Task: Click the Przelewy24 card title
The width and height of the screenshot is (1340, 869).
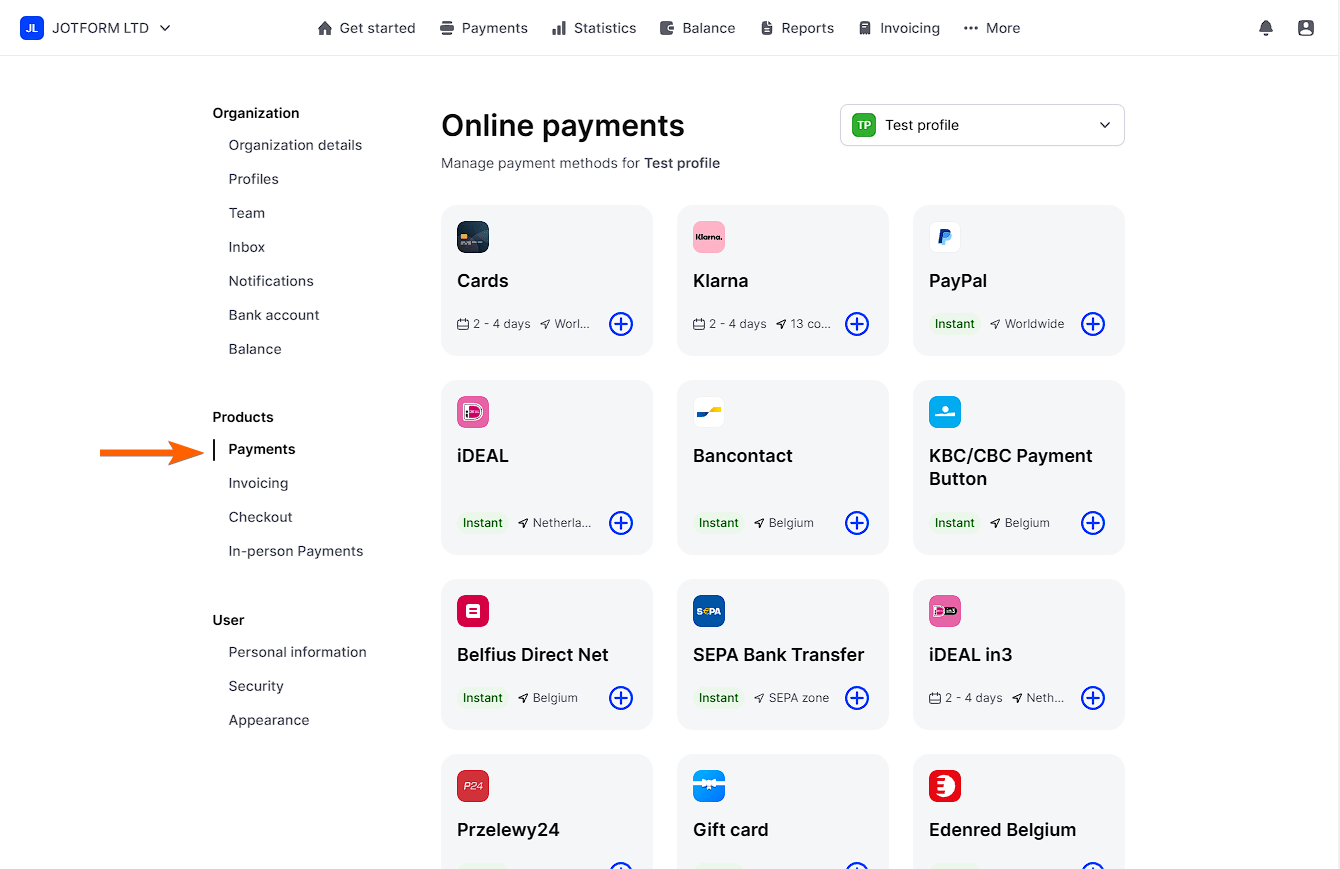Action: pyautogui.click(x=508, y=830)
